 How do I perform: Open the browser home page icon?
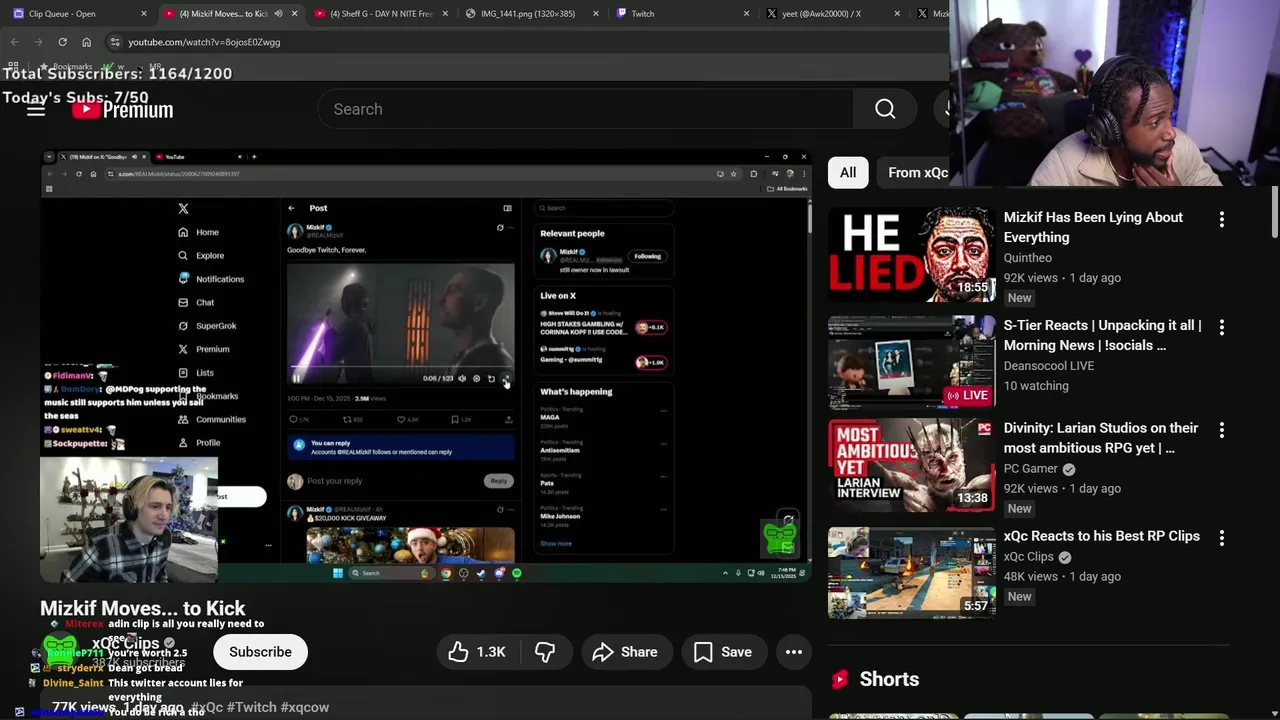coord(86,42)
